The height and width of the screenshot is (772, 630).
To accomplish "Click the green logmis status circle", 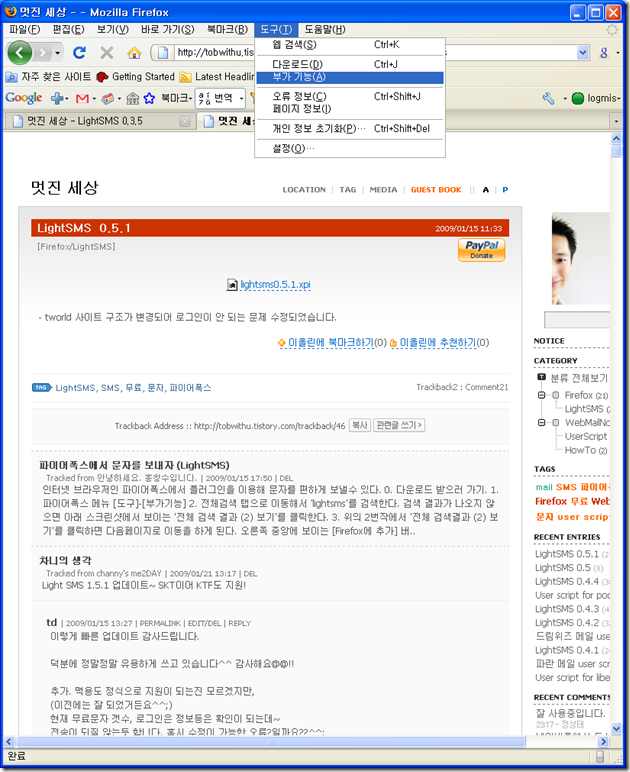I will point(578,98).
